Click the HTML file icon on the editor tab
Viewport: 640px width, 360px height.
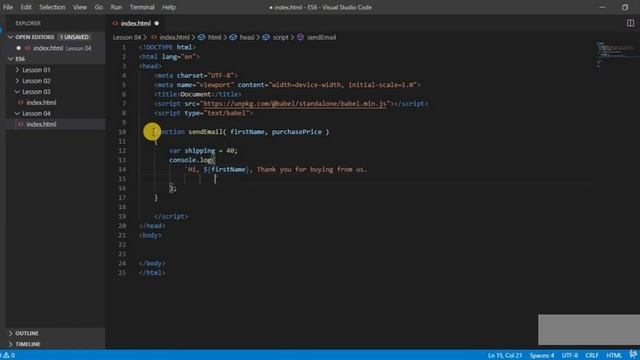tap(115, 23)
